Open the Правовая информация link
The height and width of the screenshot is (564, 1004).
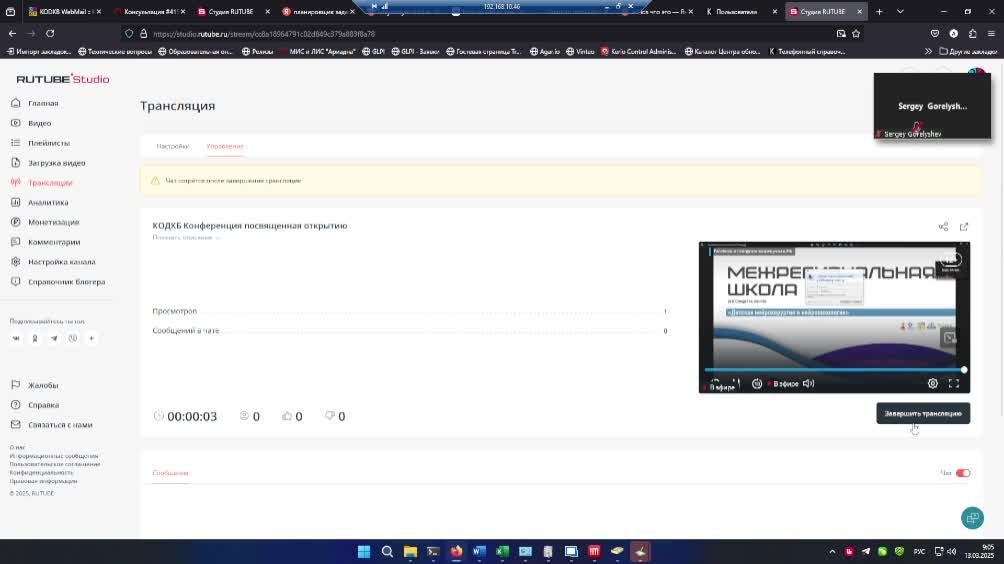(43, 481)
